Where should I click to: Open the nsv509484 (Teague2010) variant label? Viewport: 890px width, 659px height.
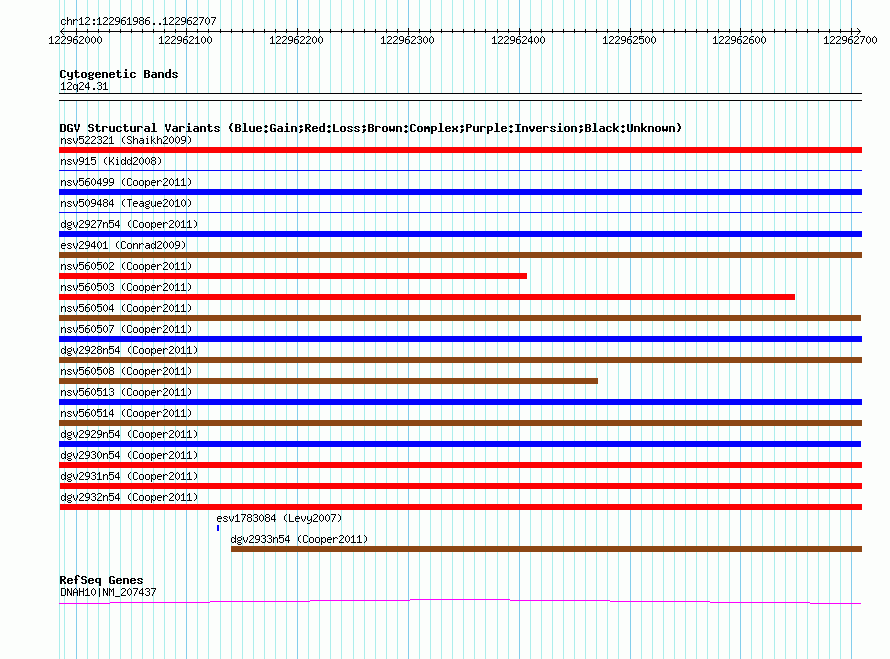[x=126, y=203]
